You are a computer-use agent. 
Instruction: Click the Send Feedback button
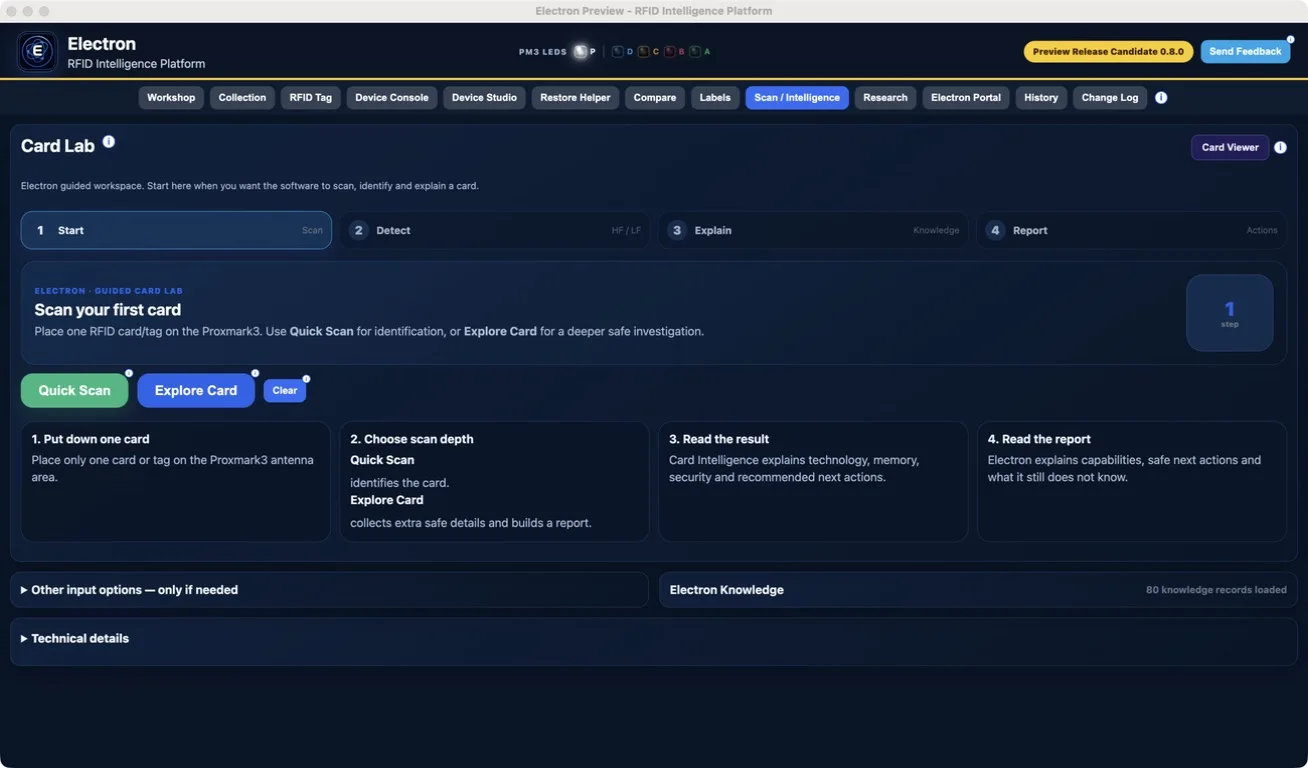tap(1245, 52)
